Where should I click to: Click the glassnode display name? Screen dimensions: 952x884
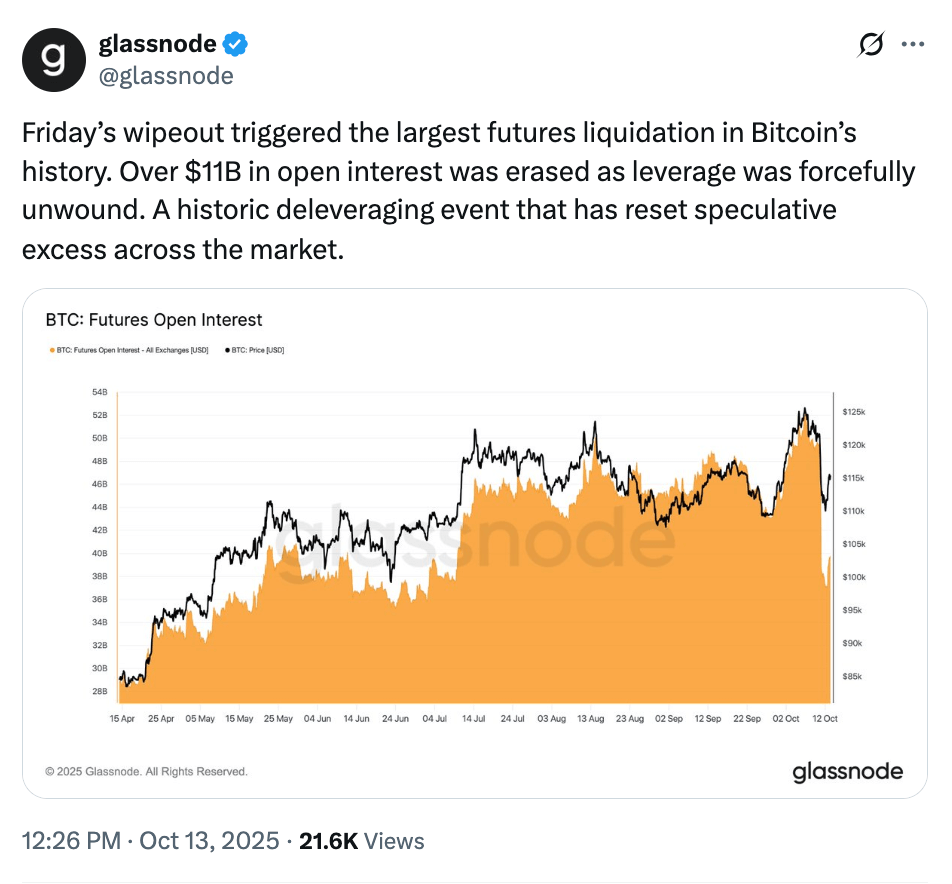(x=158, y=44)
